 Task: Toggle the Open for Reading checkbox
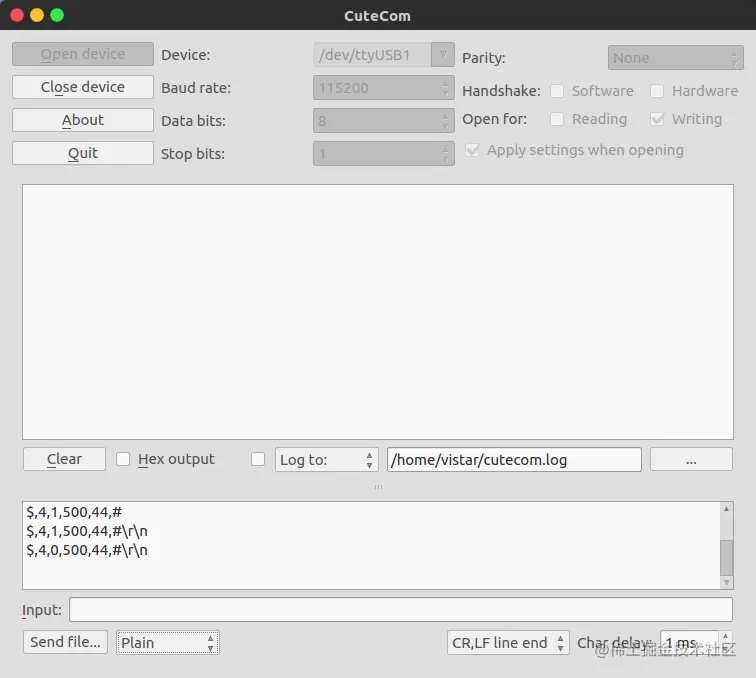557,119
